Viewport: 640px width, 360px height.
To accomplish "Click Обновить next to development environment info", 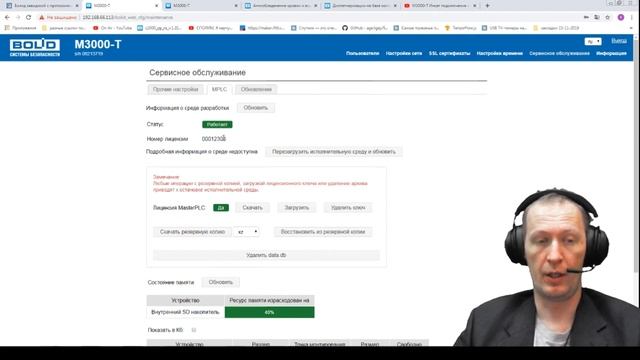I will 256,108.
